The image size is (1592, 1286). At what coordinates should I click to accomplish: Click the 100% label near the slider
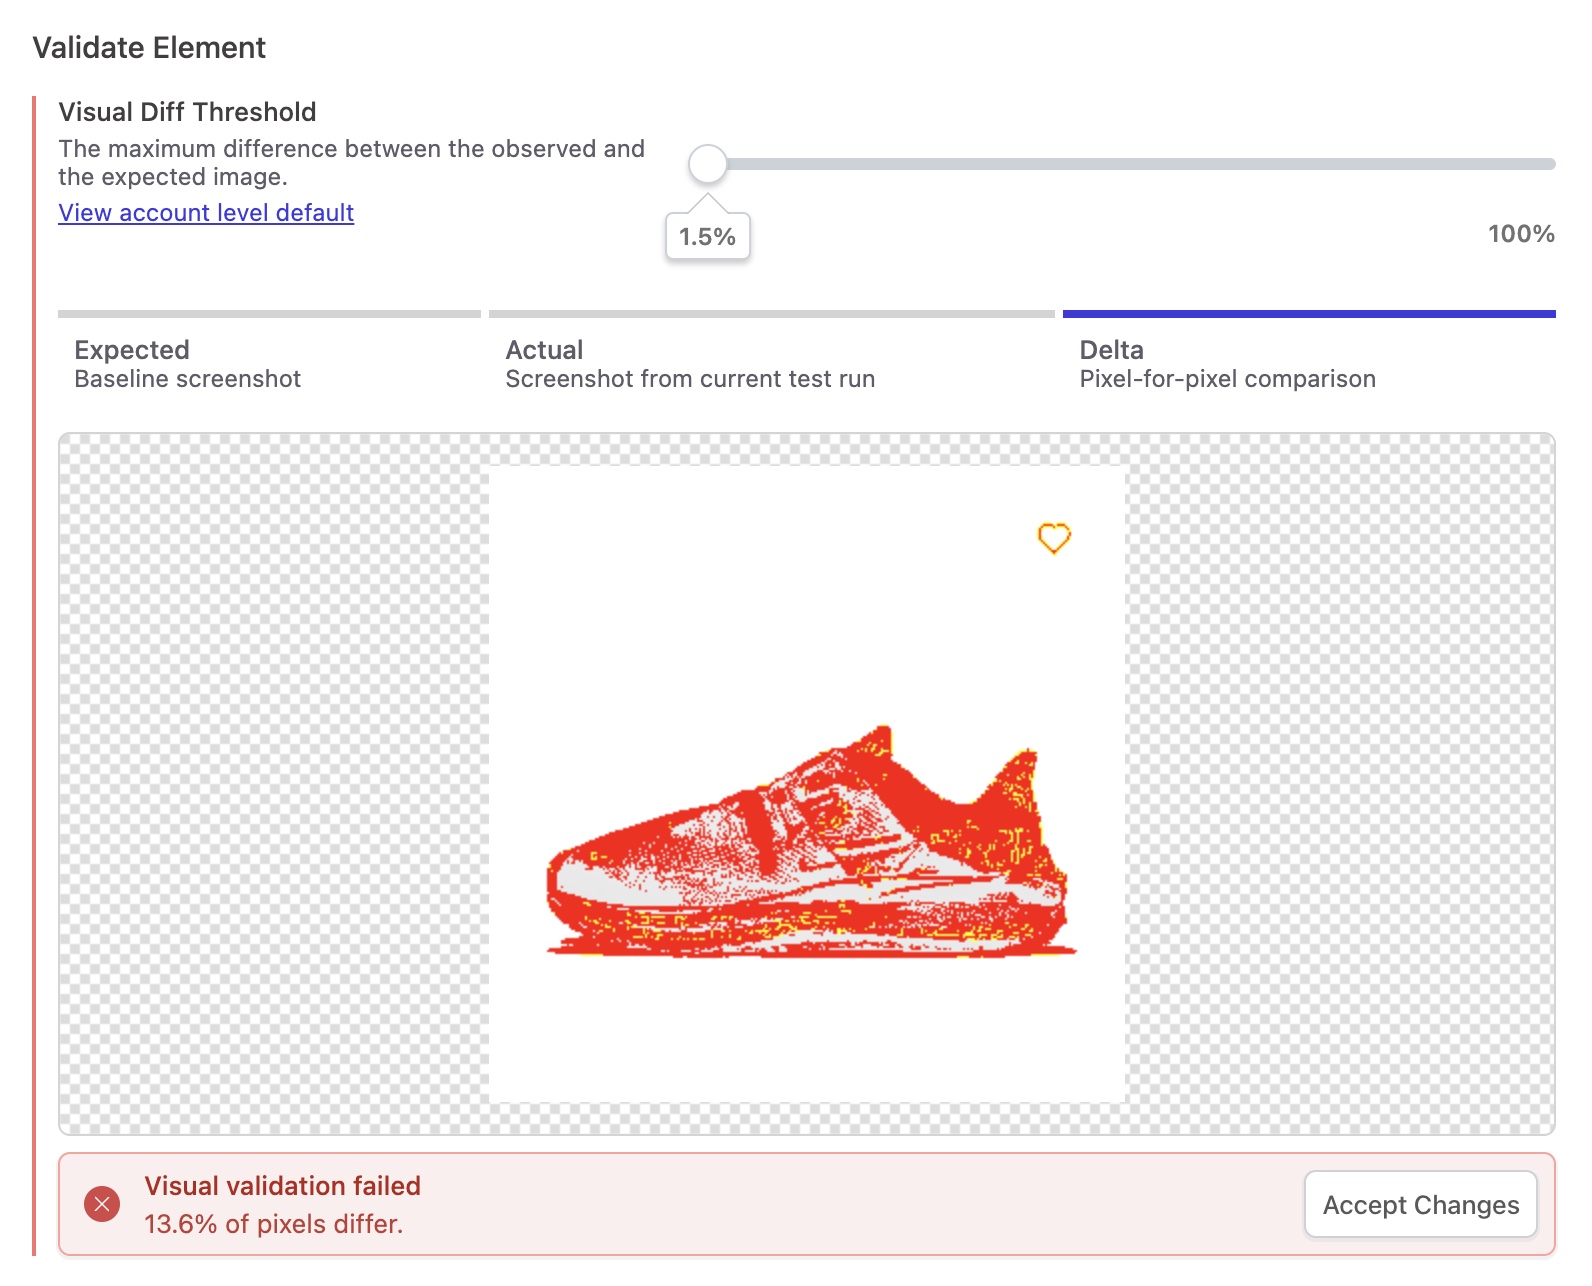pos(1519,235)
